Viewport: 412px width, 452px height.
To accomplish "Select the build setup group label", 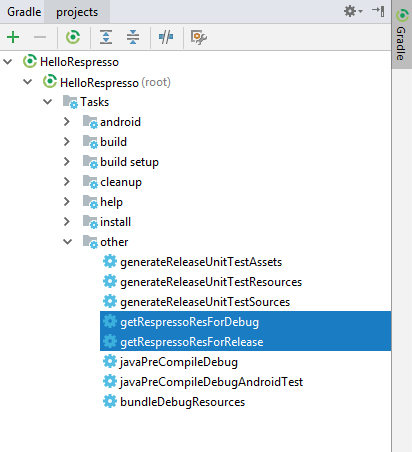I will click(129, 162).
